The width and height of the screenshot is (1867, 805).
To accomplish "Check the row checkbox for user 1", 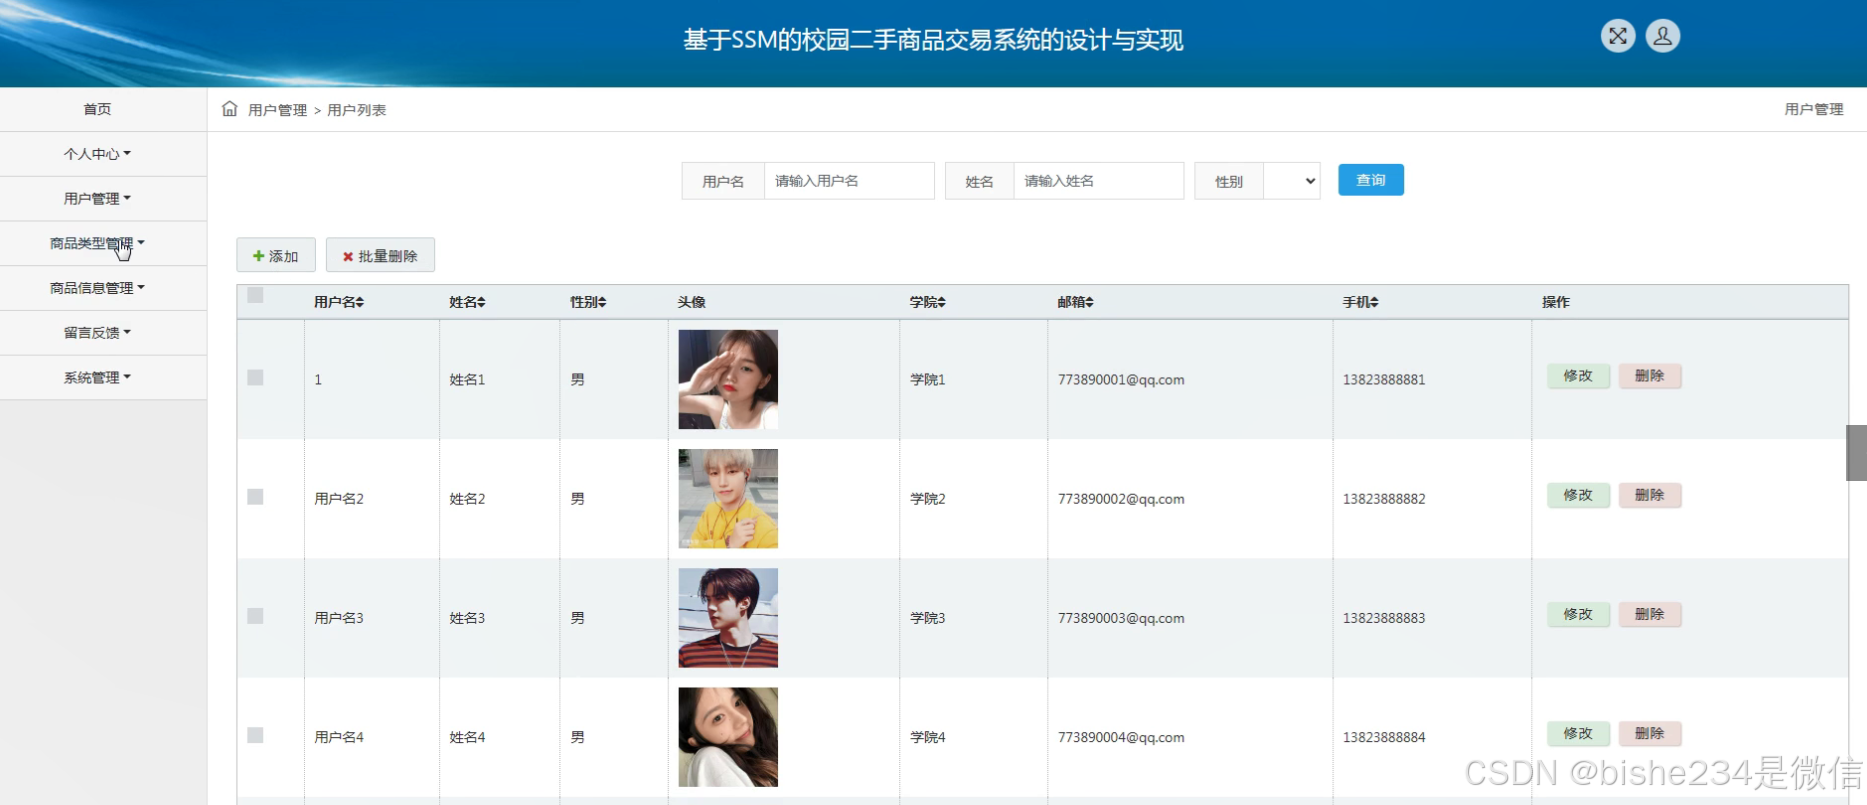I will click(255, 378).
